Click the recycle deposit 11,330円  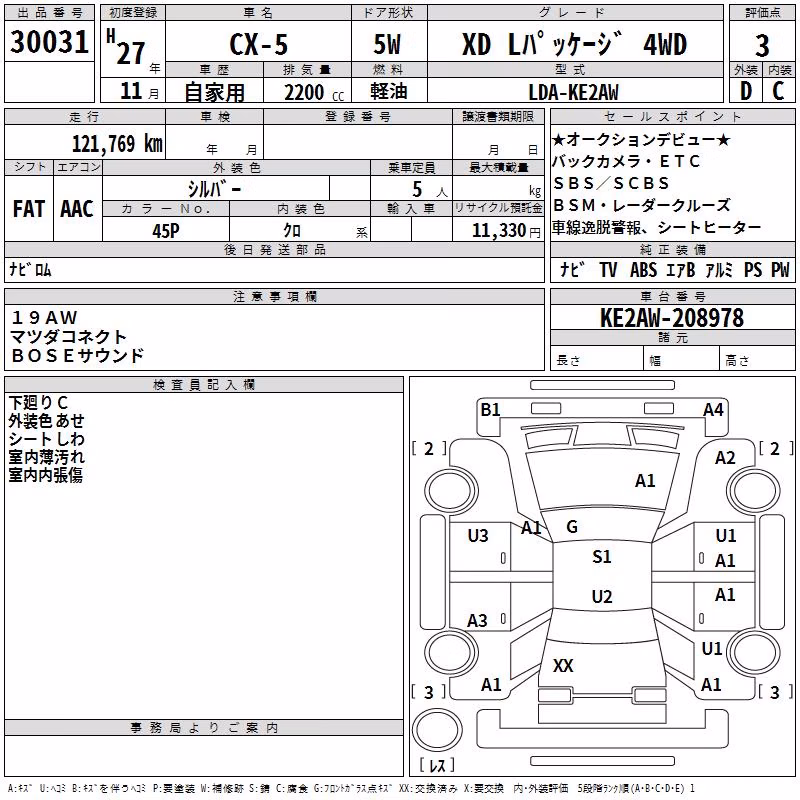click(x=506, y=231)
